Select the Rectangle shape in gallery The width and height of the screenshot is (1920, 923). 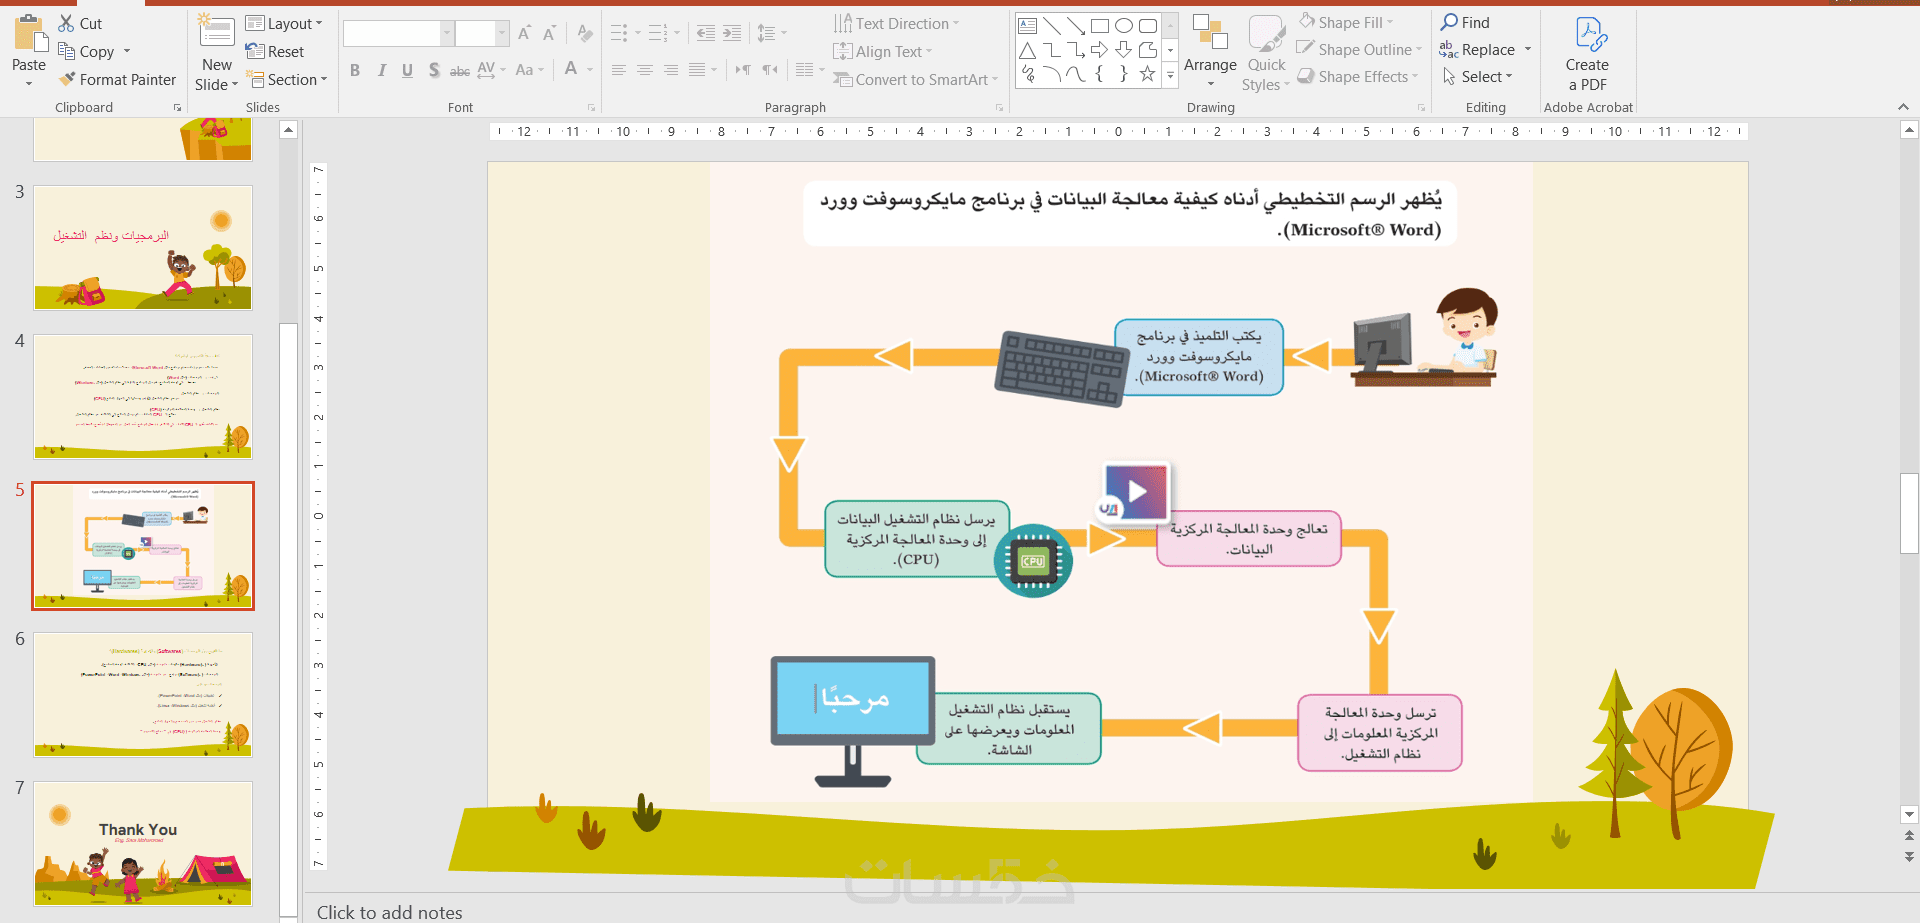coord(1100,26)
